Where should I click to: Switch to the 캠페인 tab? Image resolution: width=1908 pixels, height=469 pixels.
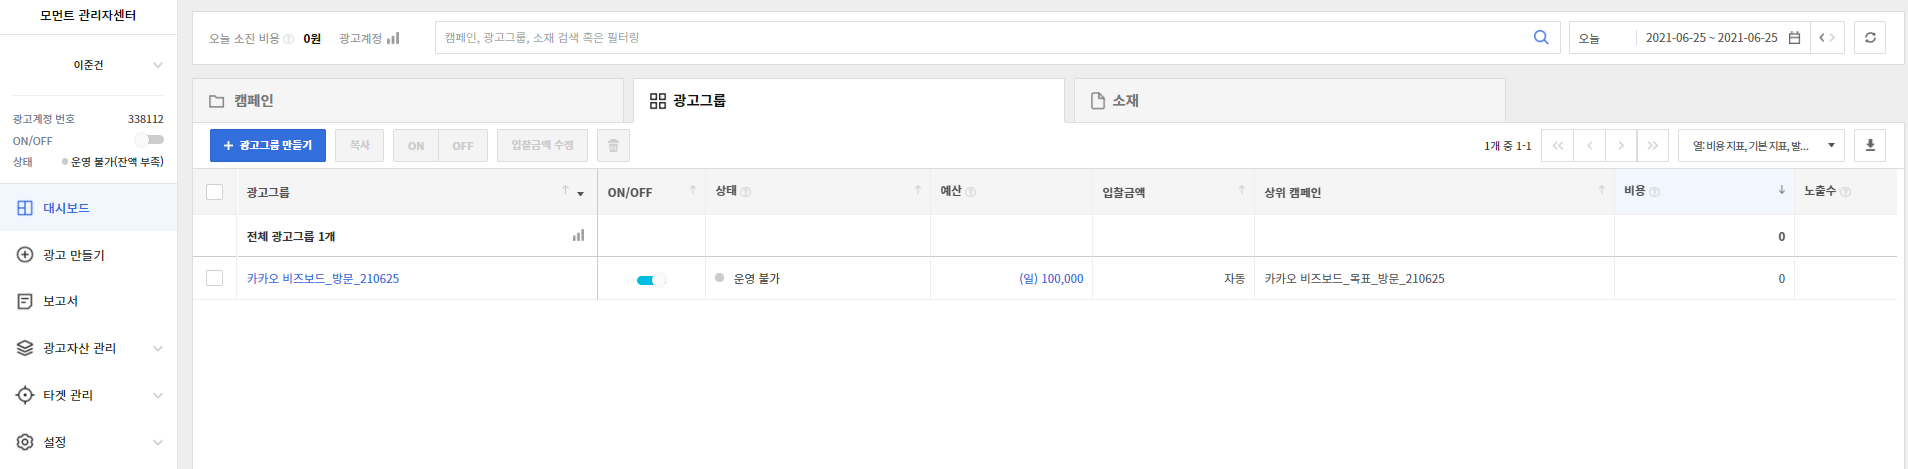tap(408, 101)
